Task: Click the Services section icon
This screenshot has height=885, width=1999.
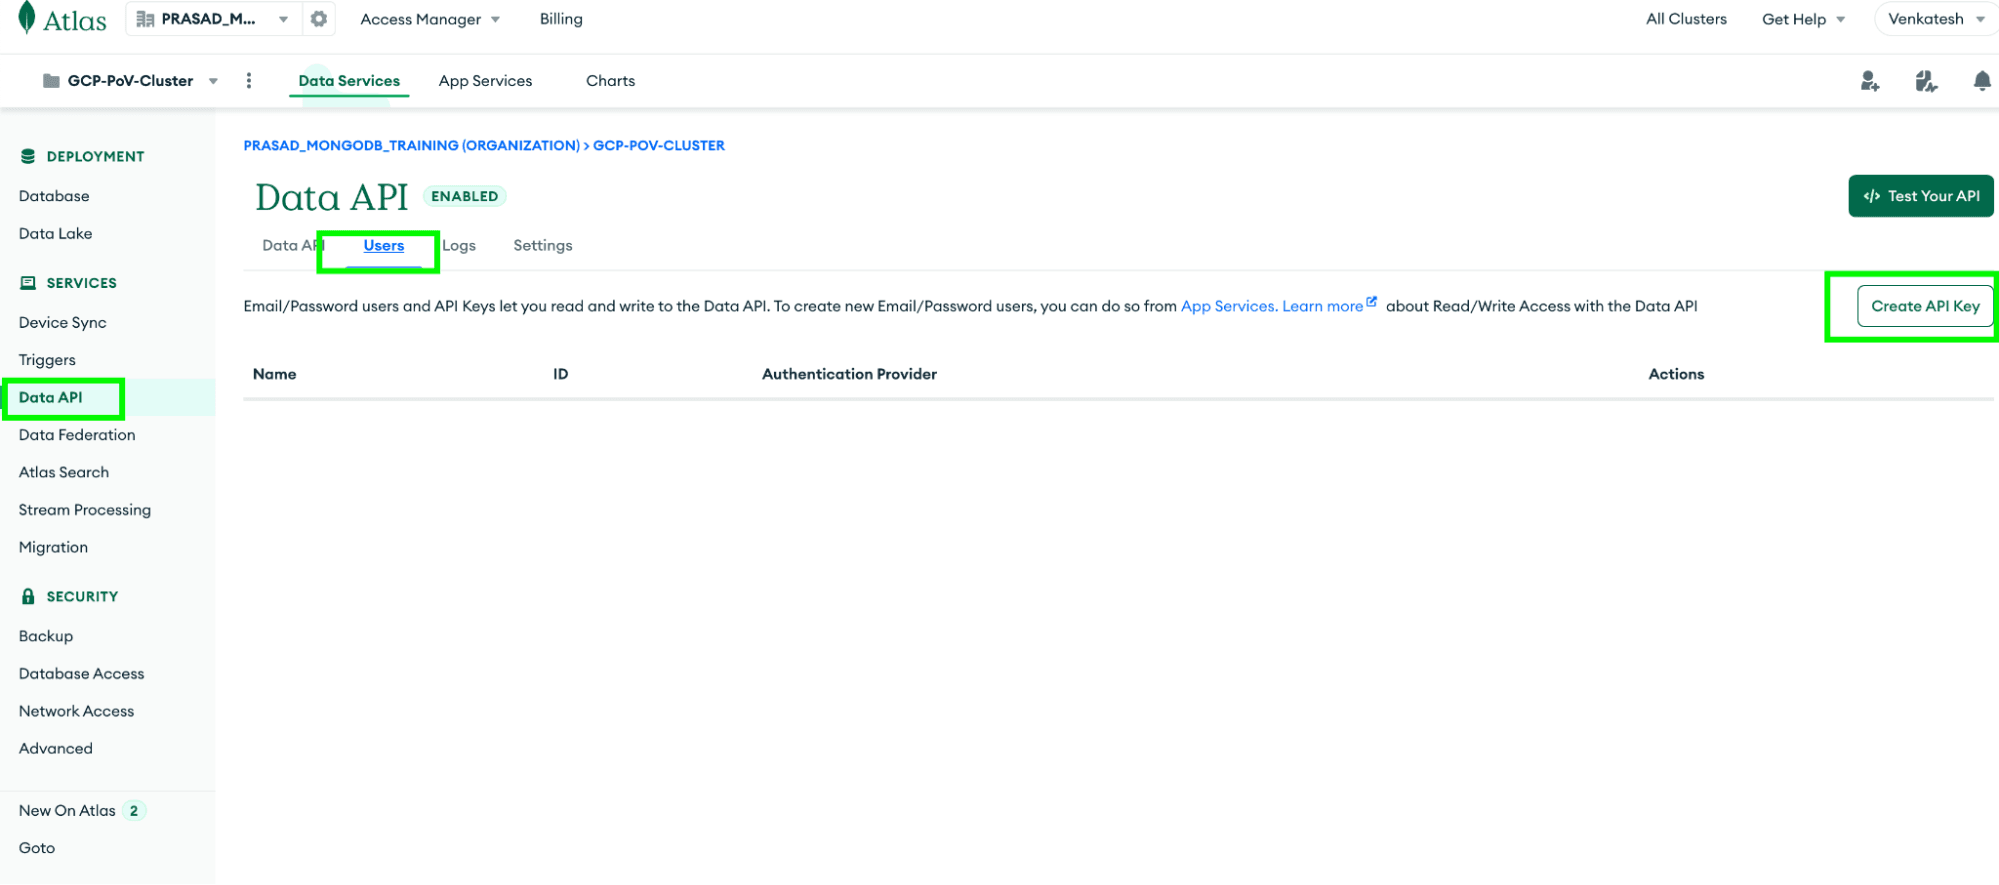Action: point(28,283)
